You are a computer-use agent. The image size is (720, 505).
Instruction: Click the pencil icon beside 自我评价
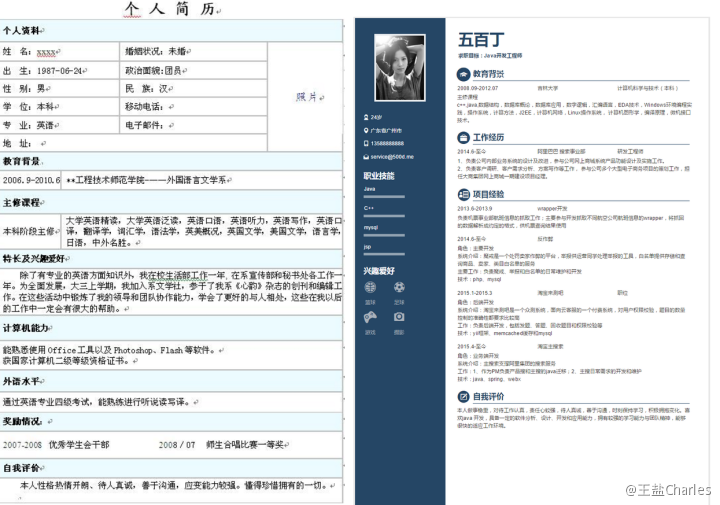pyautogui.click(x=463, y=397)
